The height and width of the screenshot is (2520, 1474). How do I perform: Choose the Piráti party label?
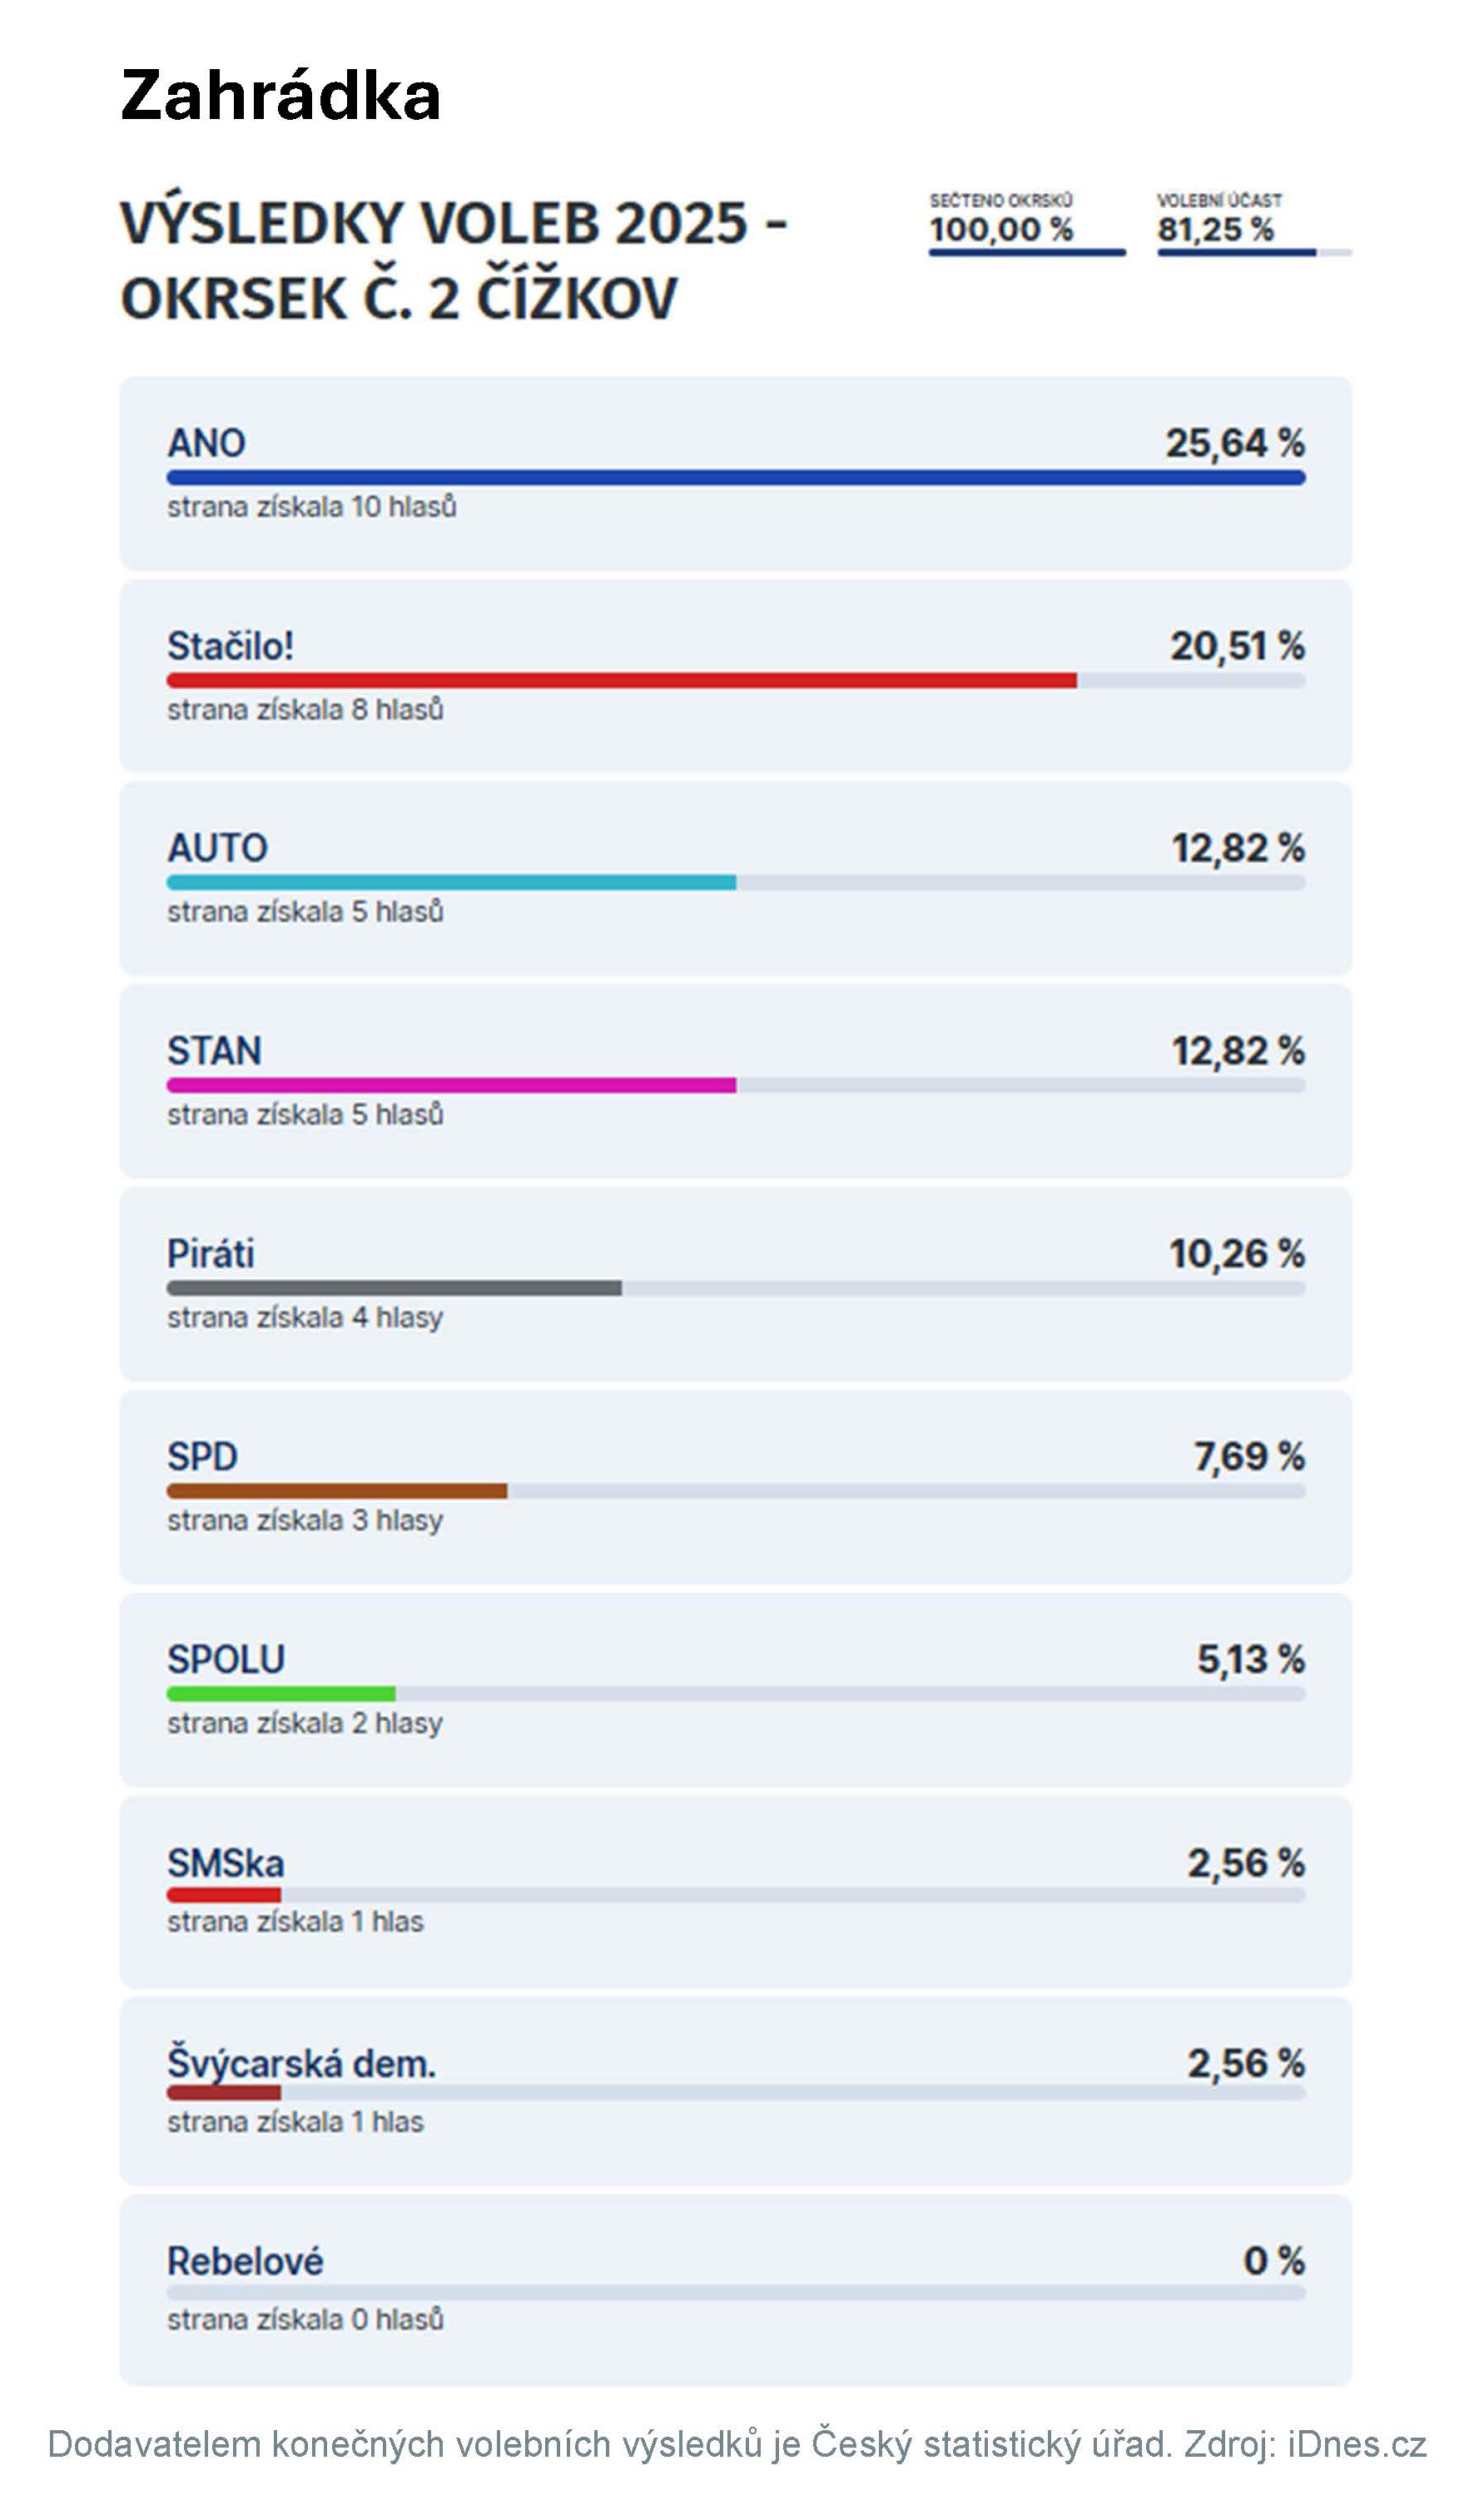[210, 1254]
